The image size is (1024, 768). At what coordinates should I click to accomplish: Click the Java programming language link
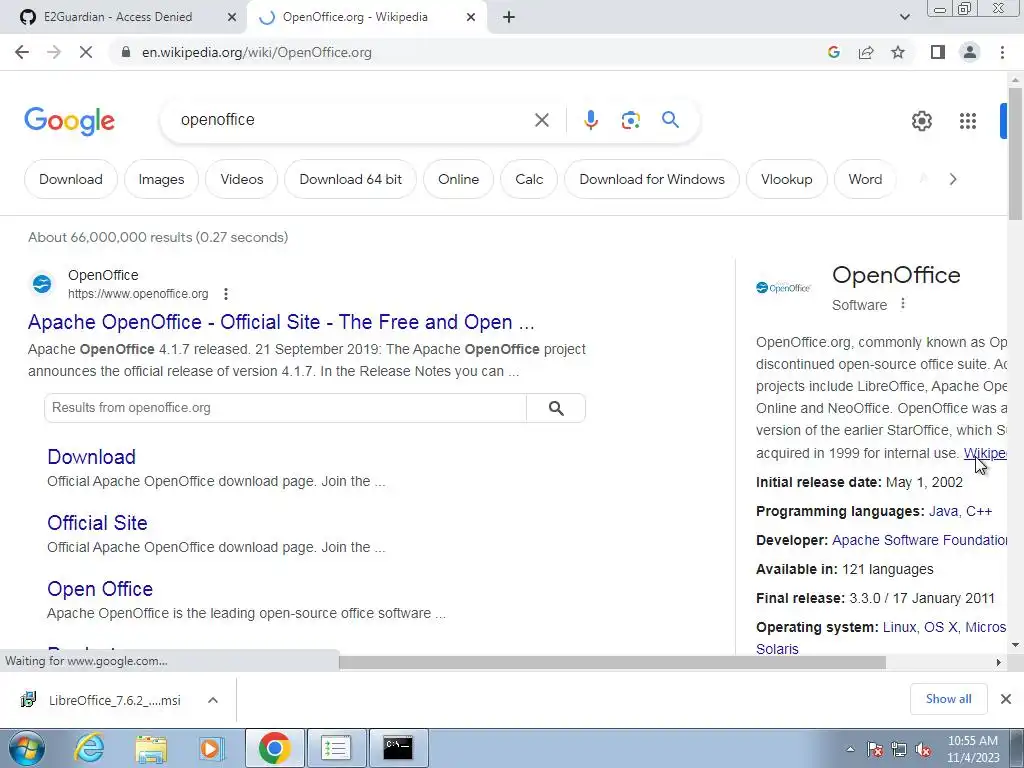click(943, 511)
